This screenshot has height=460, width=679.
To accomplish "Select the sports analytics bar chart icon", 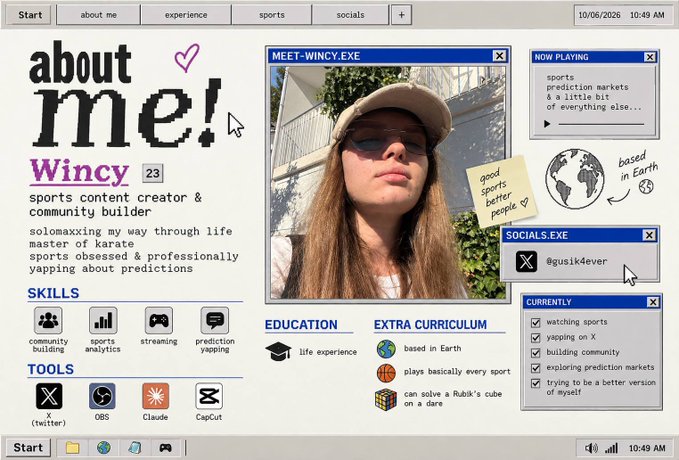I will tap(103, 321).
